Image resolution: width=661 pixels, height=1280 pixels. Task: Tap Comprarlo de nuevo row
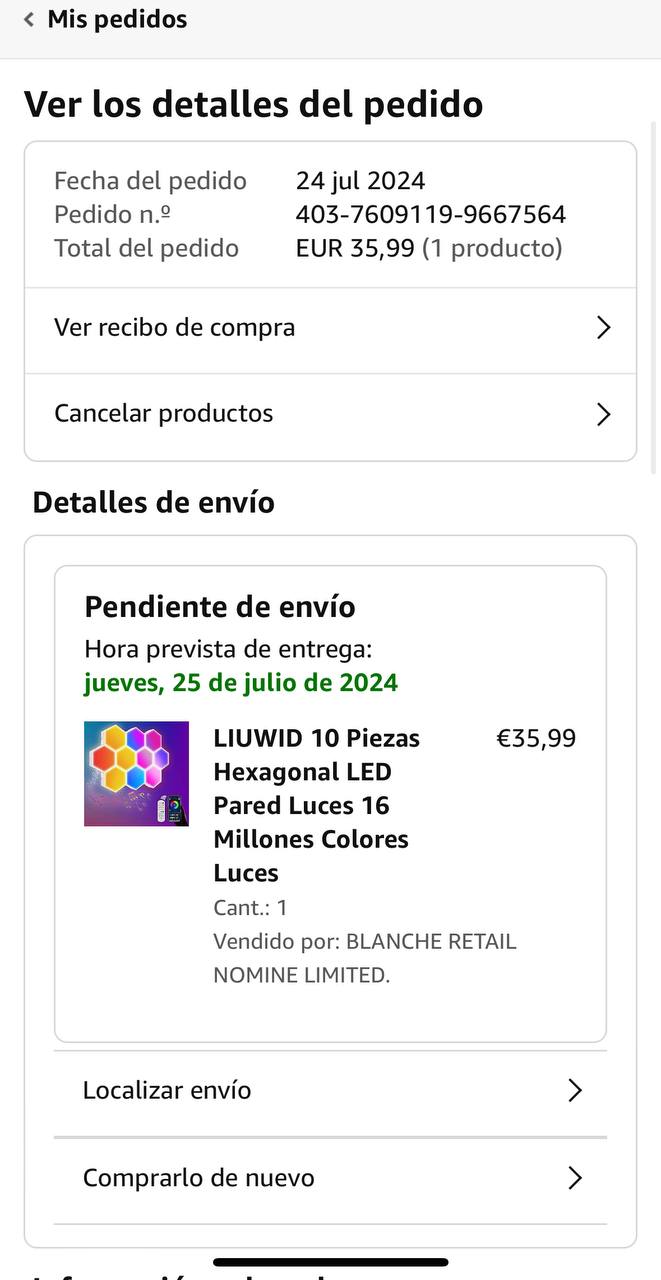199,1178
